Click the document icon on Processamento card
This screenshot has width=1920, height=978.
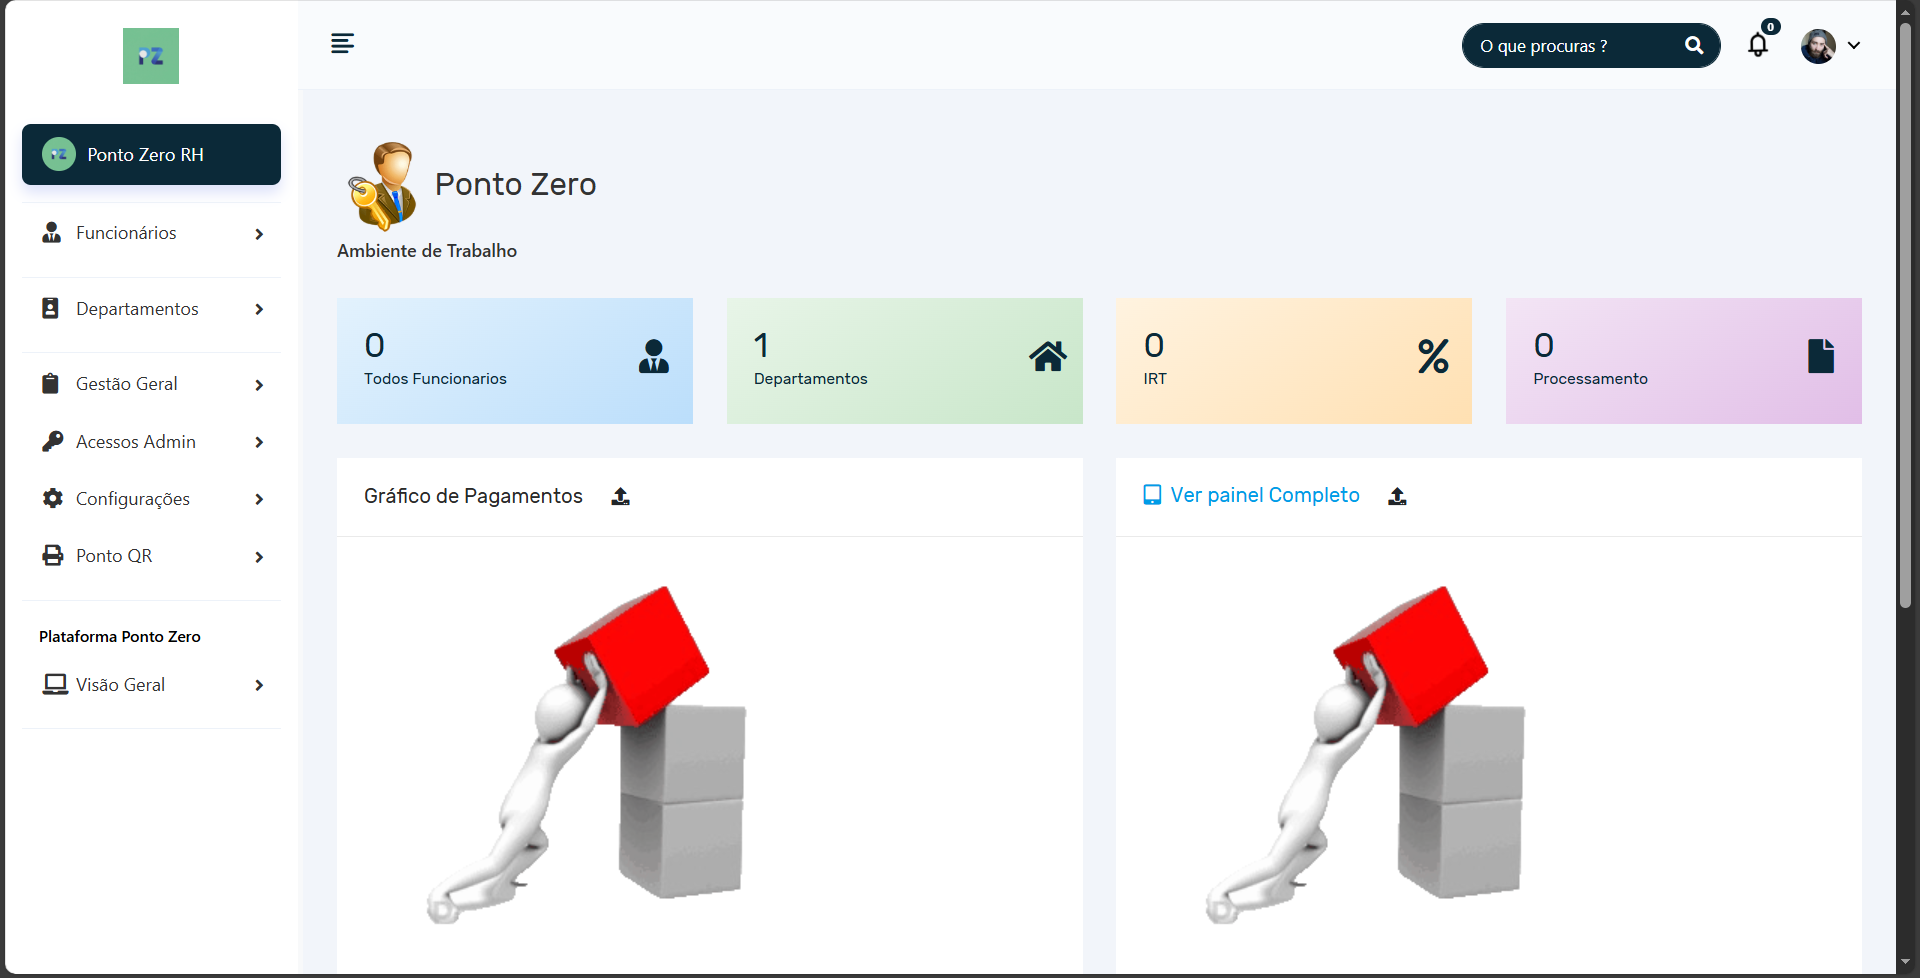(1820, 357)
